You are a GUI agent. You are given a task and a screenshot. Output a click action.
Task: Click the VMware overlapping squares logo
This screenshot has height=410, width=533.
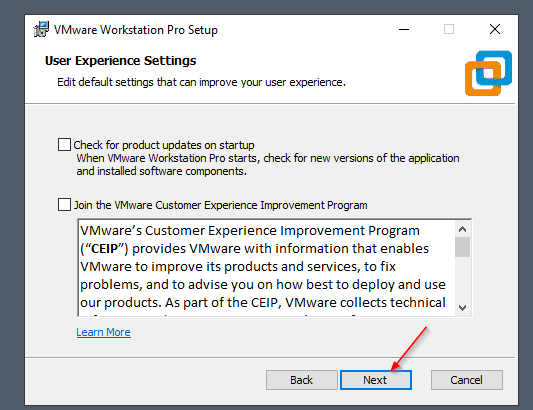(x=488, y=73)
